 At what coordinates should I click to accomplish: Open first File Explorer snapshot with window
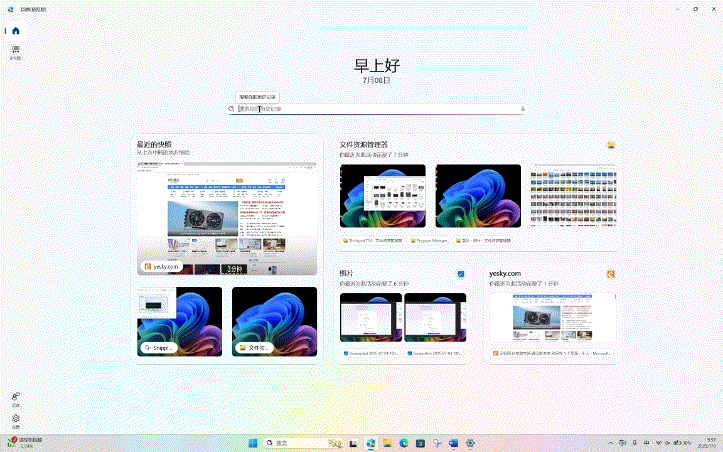click(383, 196)
